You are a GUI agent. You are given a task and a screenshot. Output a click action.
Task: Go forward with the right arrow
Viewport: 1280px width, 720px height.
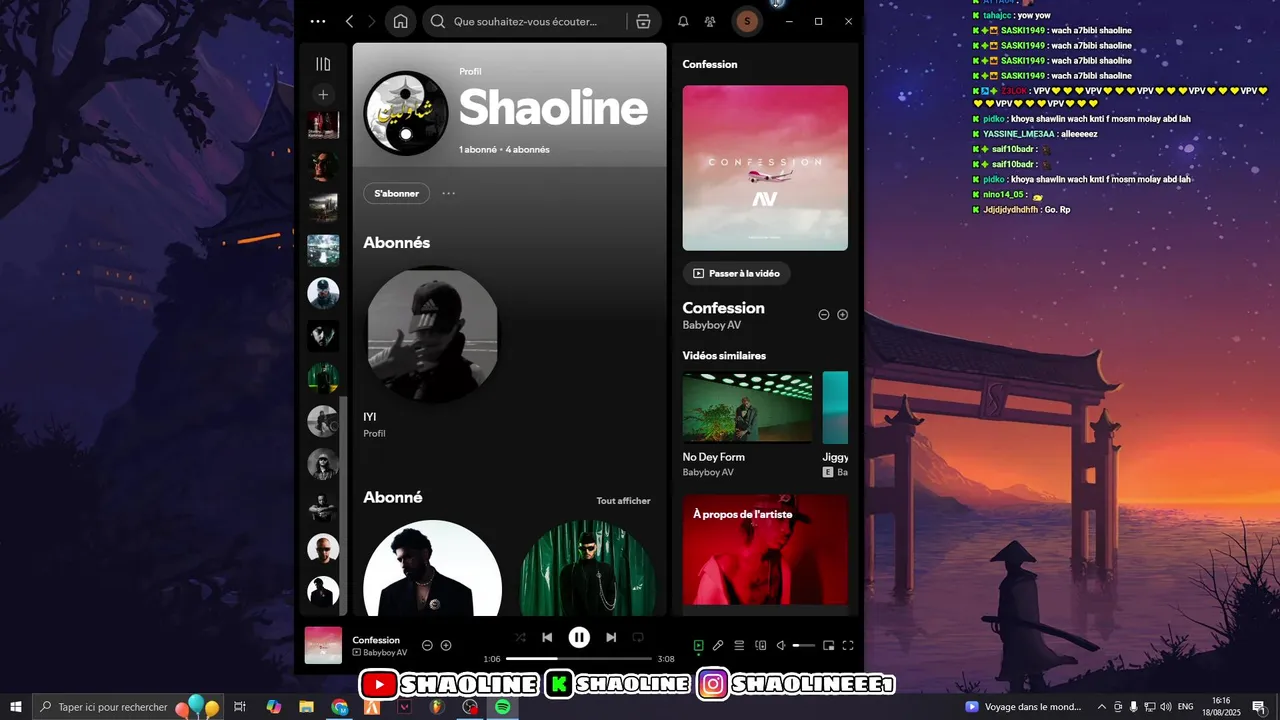point(372,21)
